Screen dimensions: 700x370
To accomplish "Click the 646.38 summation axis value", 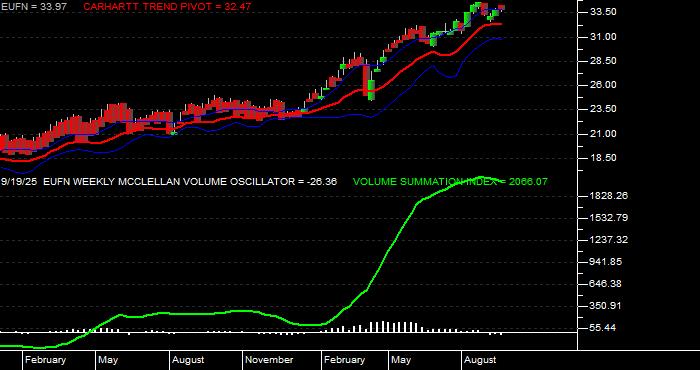I will tap(606, 283).
